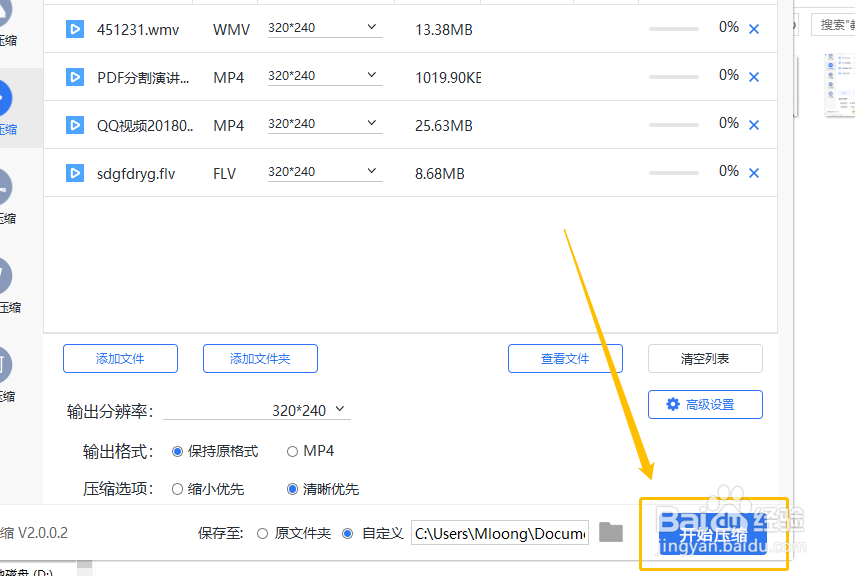Open 高级设置 advanced settings

point(705,404)
